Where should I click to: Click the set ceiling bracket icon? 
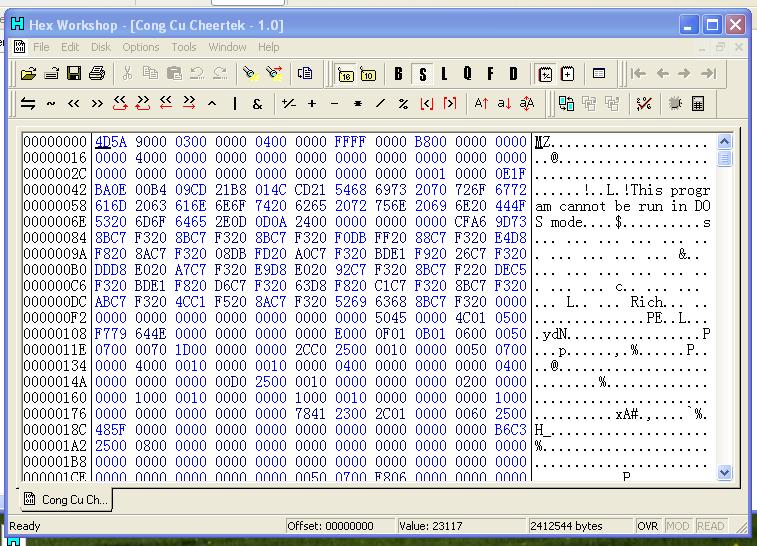click(x=450, y=103)
